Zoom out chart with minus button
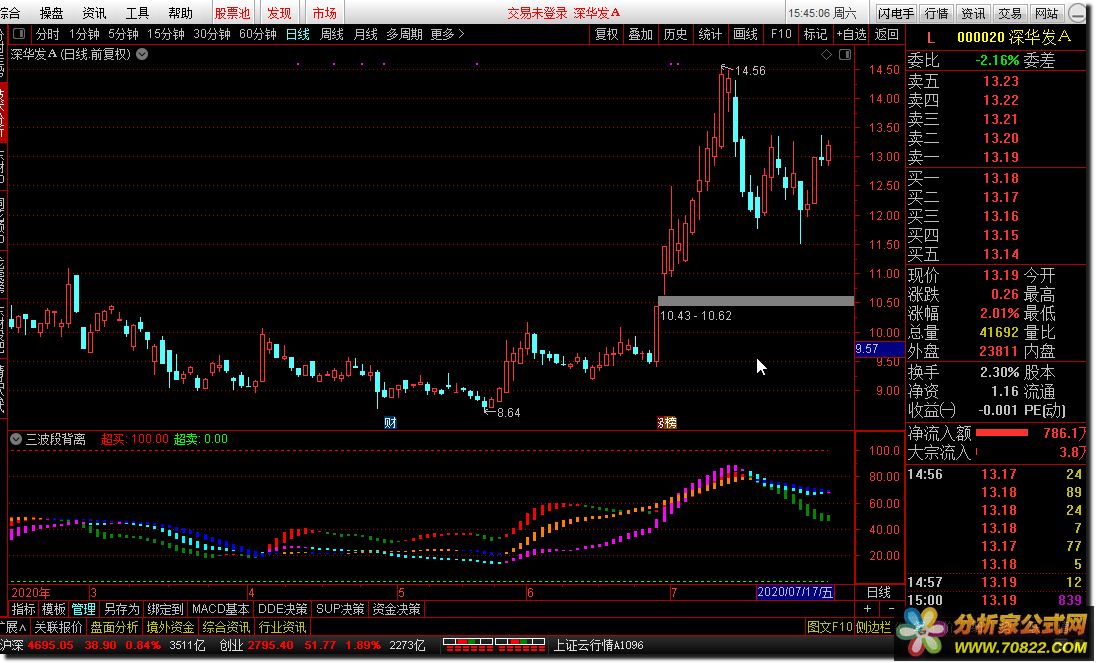The image size is (1096, 663). 890,609
